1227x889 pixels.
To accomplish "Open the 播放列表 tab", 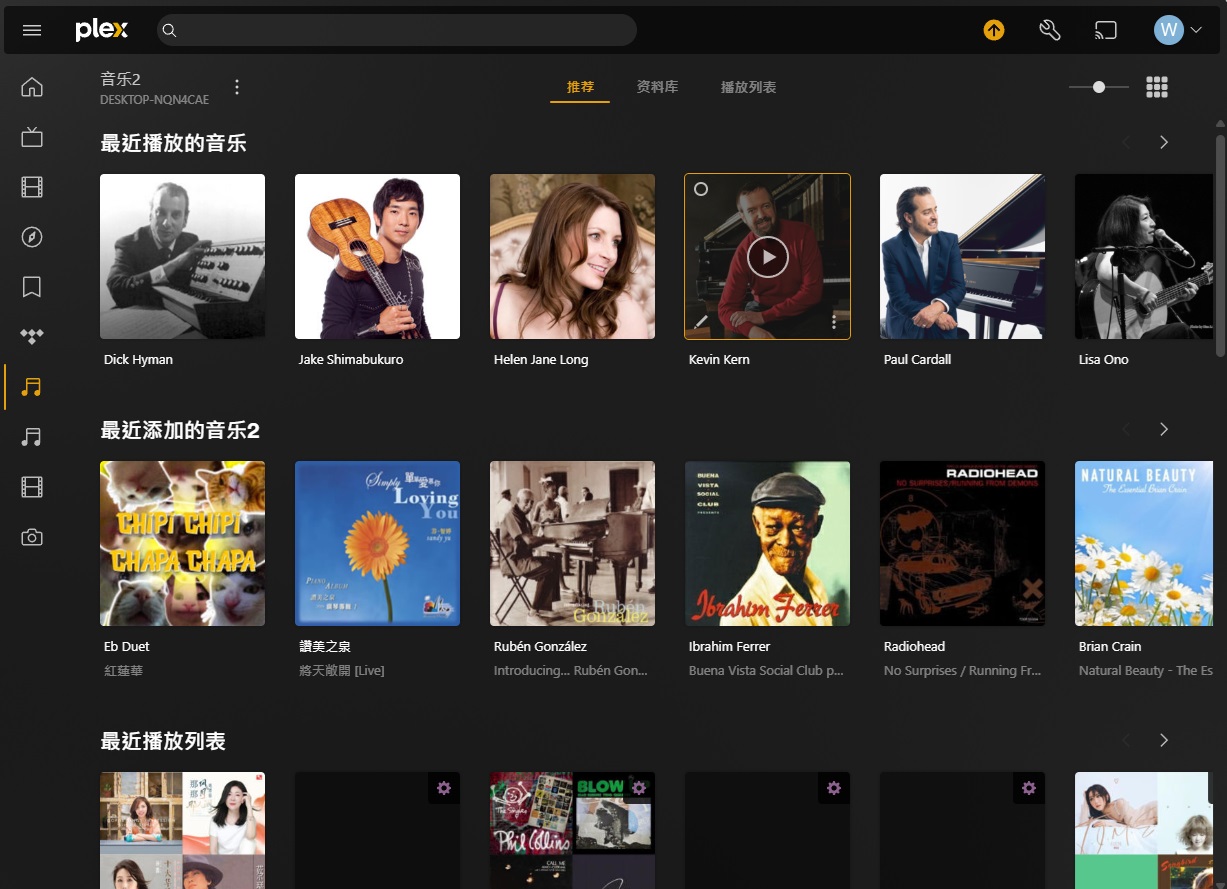I will coord(748,87).
